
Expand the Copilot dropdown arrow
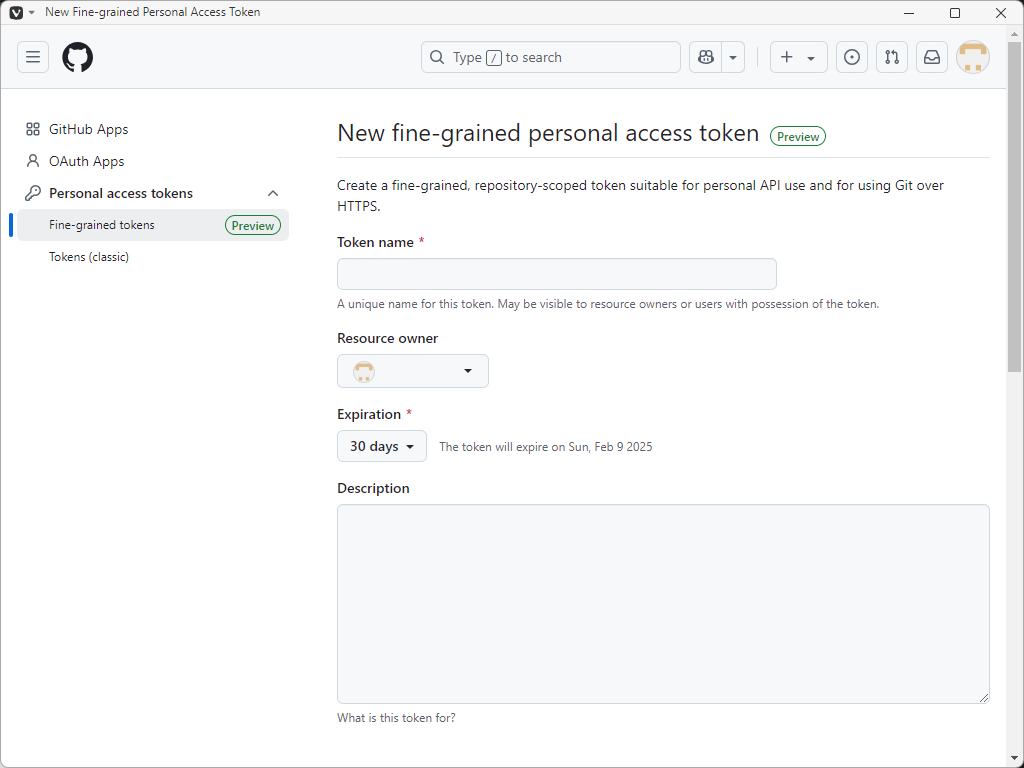pyautogui.click(x=733, y=57)
